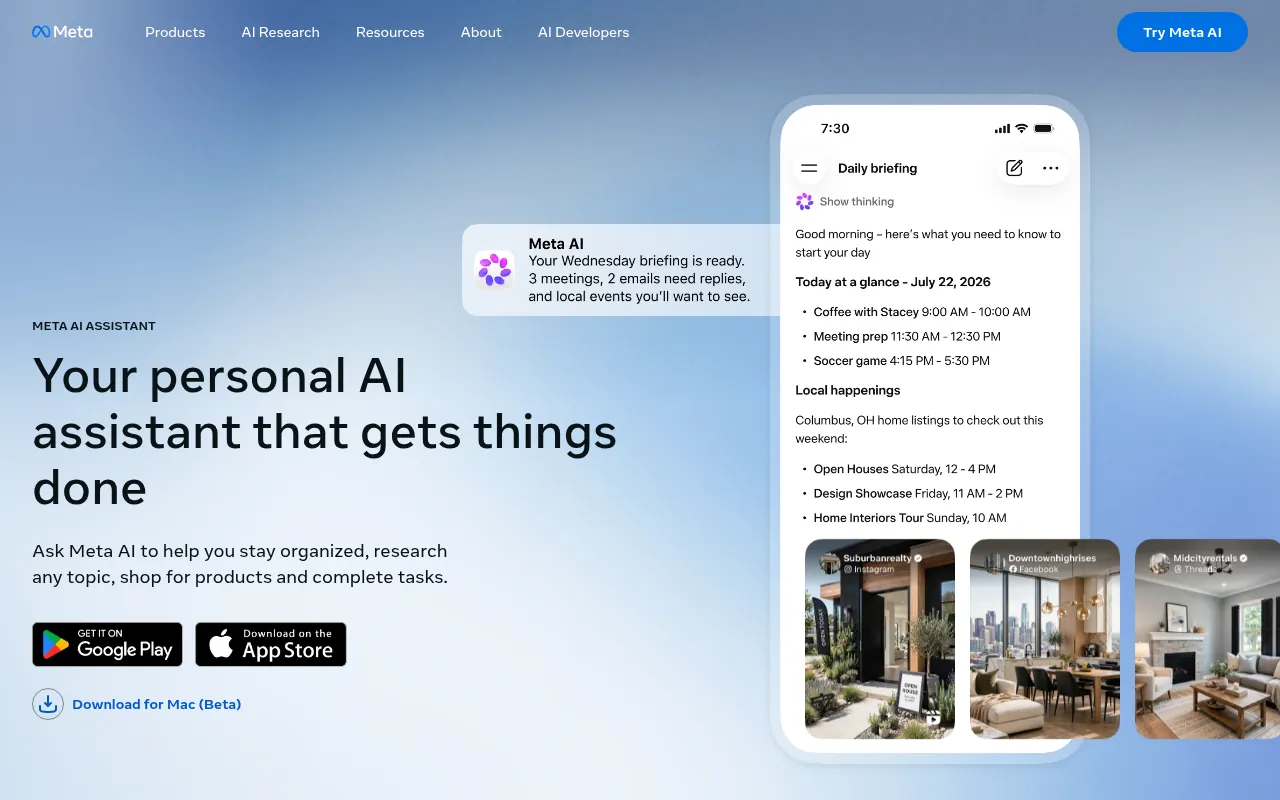Open the Suburbanrealty listing photo
Viewport: 1280px width, 800px height.
(880, 639)
